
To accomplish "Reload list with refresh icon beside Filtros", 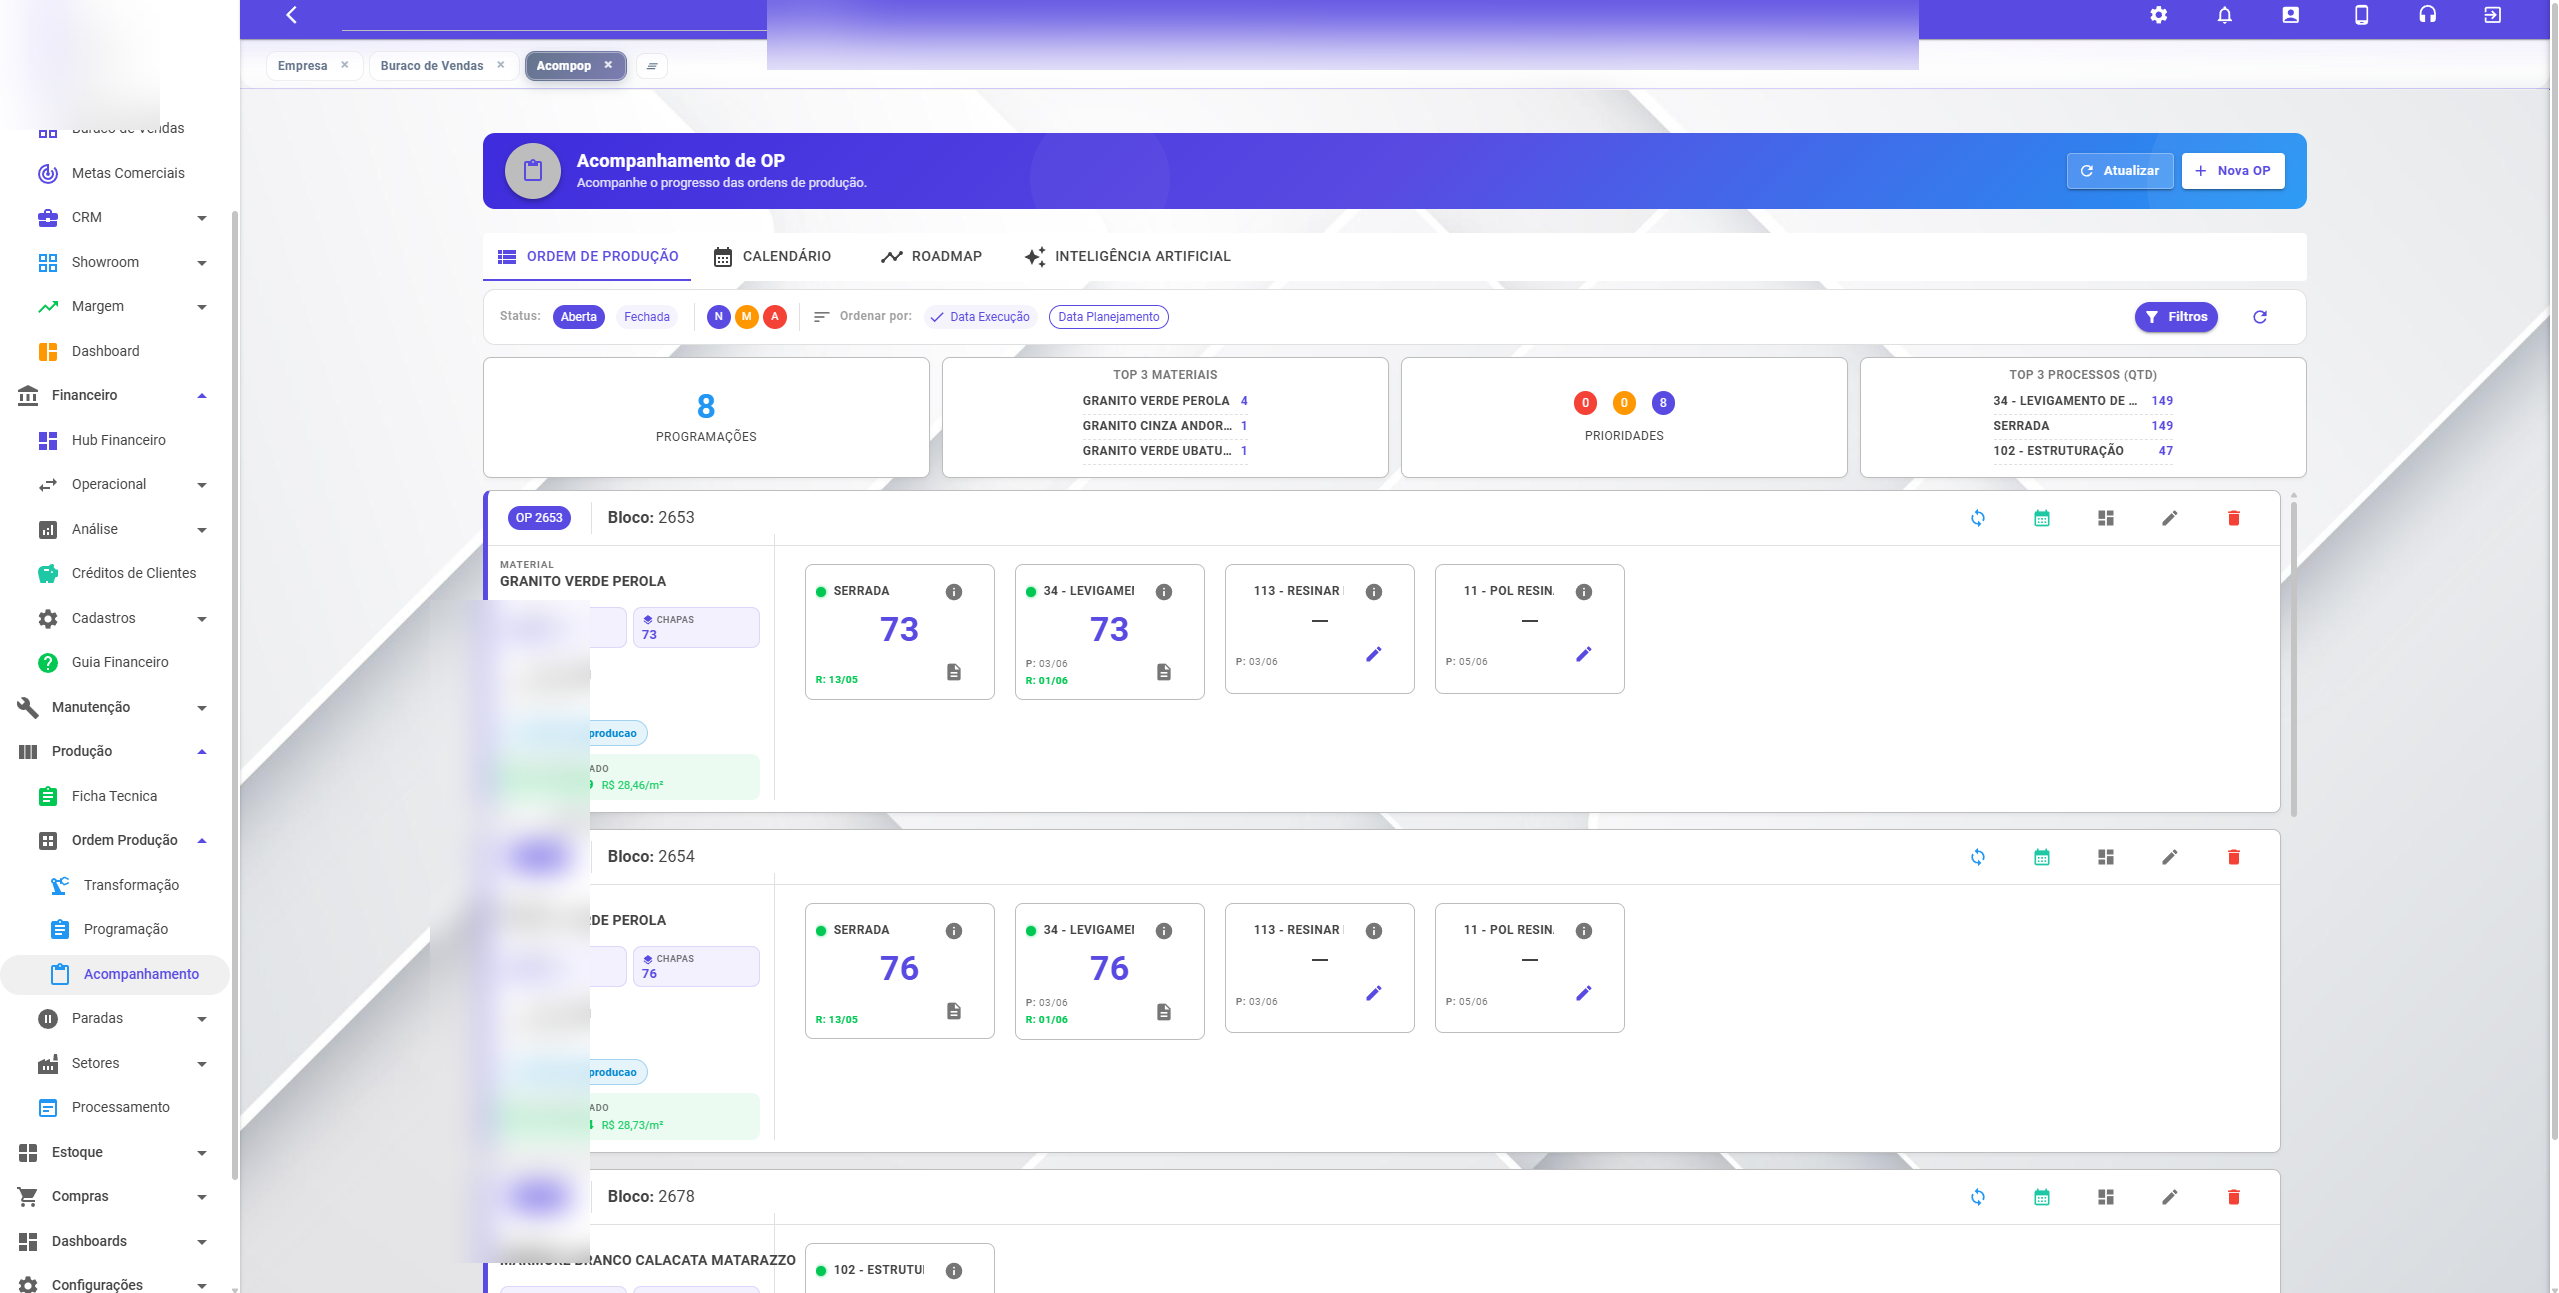I will click(2259, 317).
